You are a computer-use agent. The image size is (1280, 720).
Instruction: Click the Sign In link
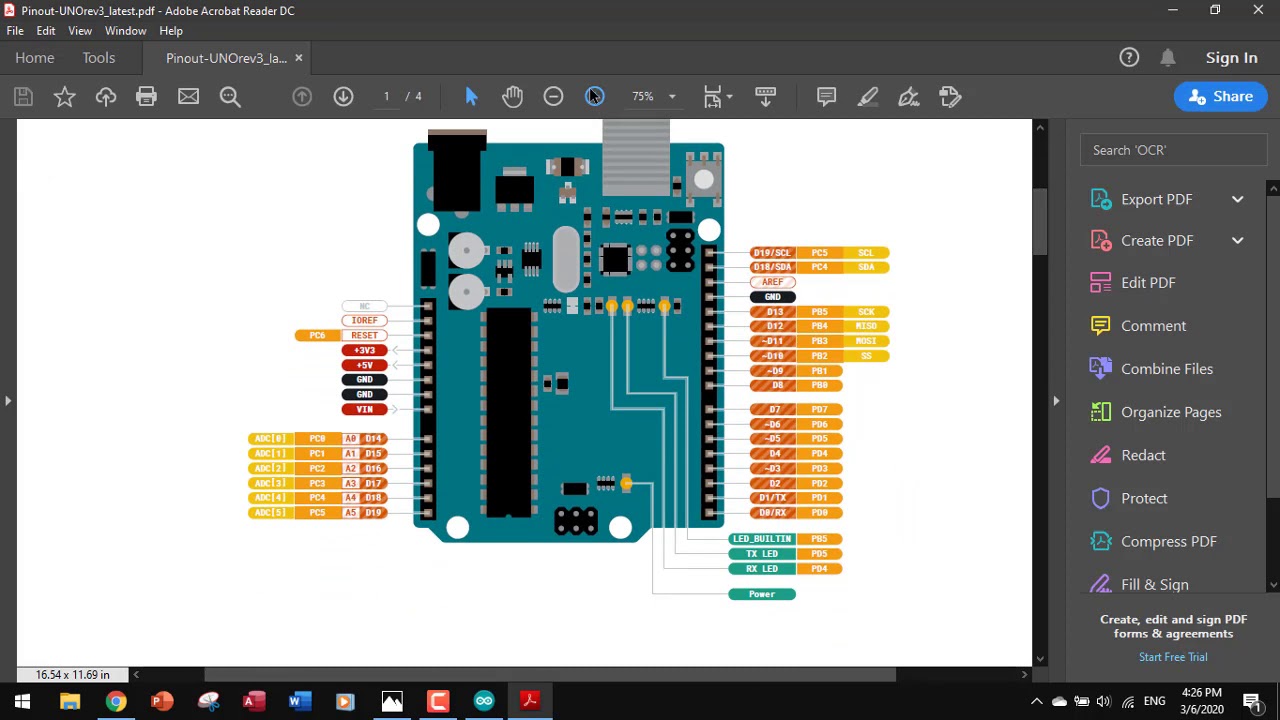(1231, 58)
